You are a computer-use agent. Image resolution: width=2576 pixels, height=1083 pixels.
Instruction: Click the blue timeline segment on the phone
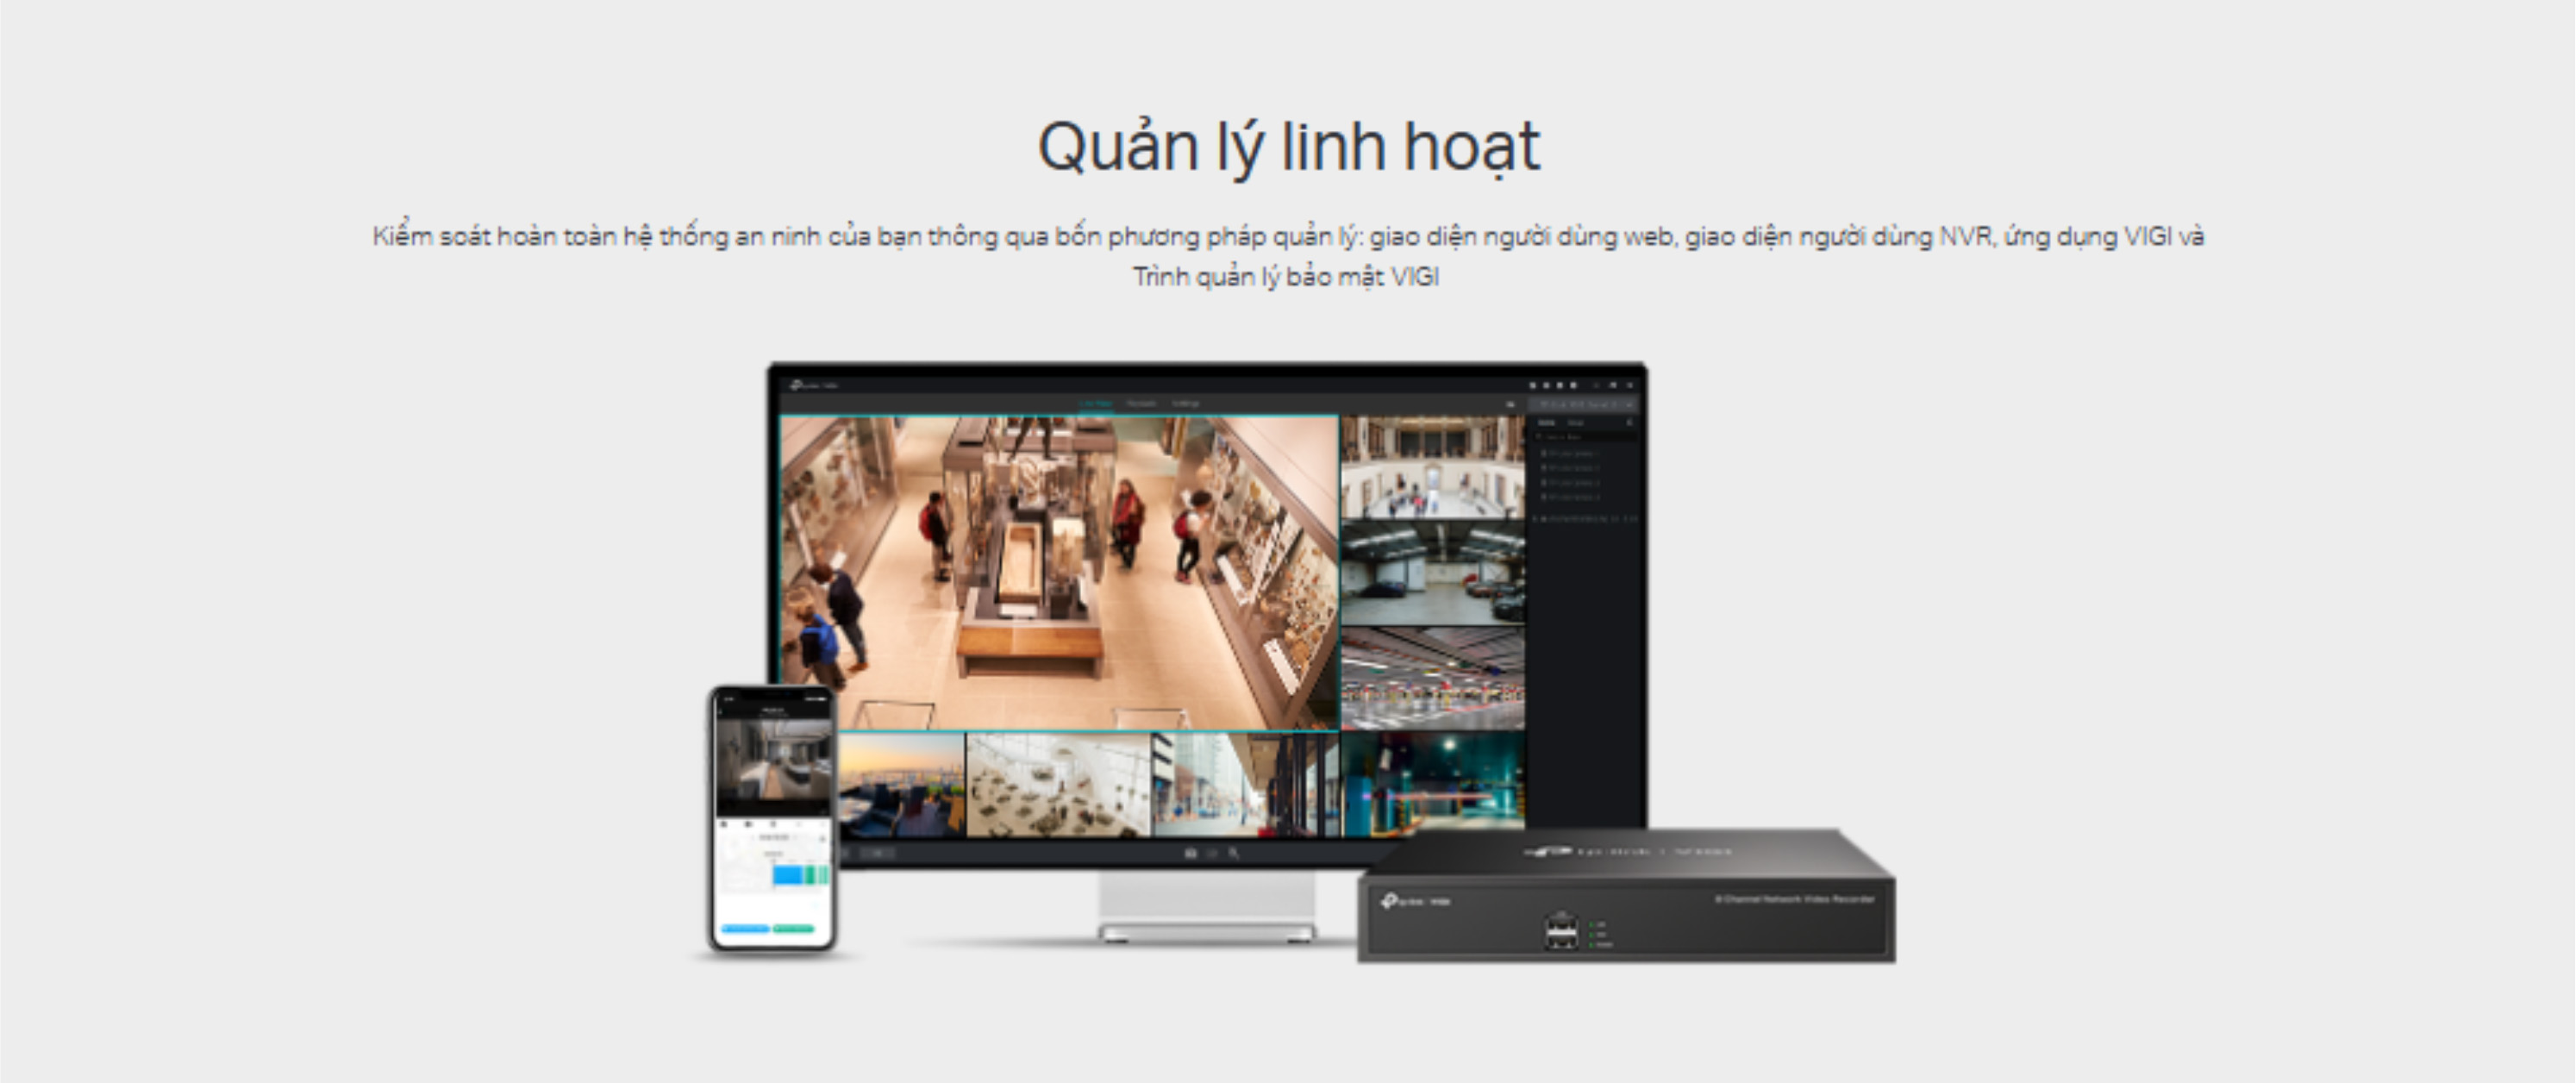point(788,875)
